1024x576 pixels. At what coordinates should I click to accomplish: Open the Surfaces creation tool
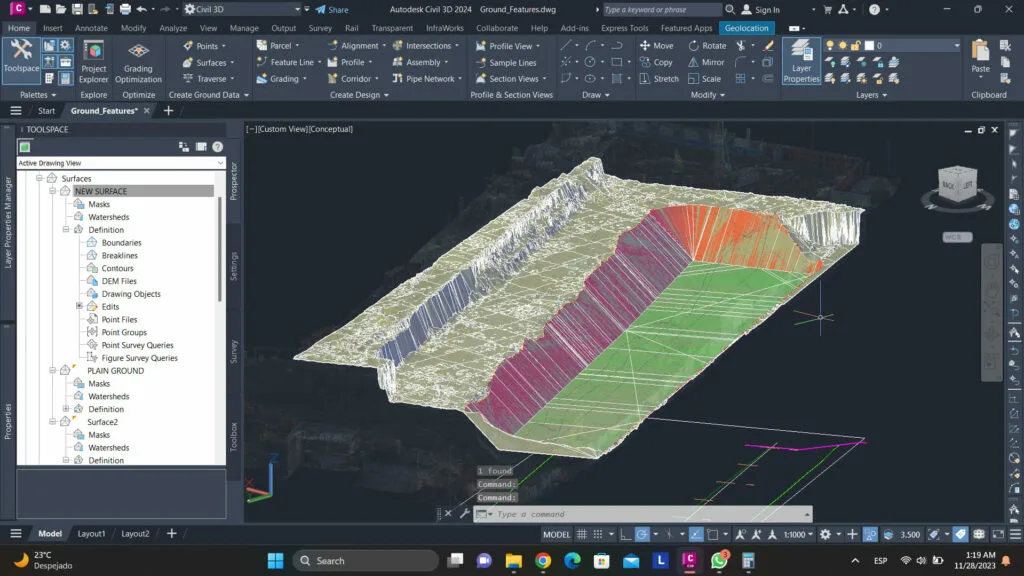209,62
